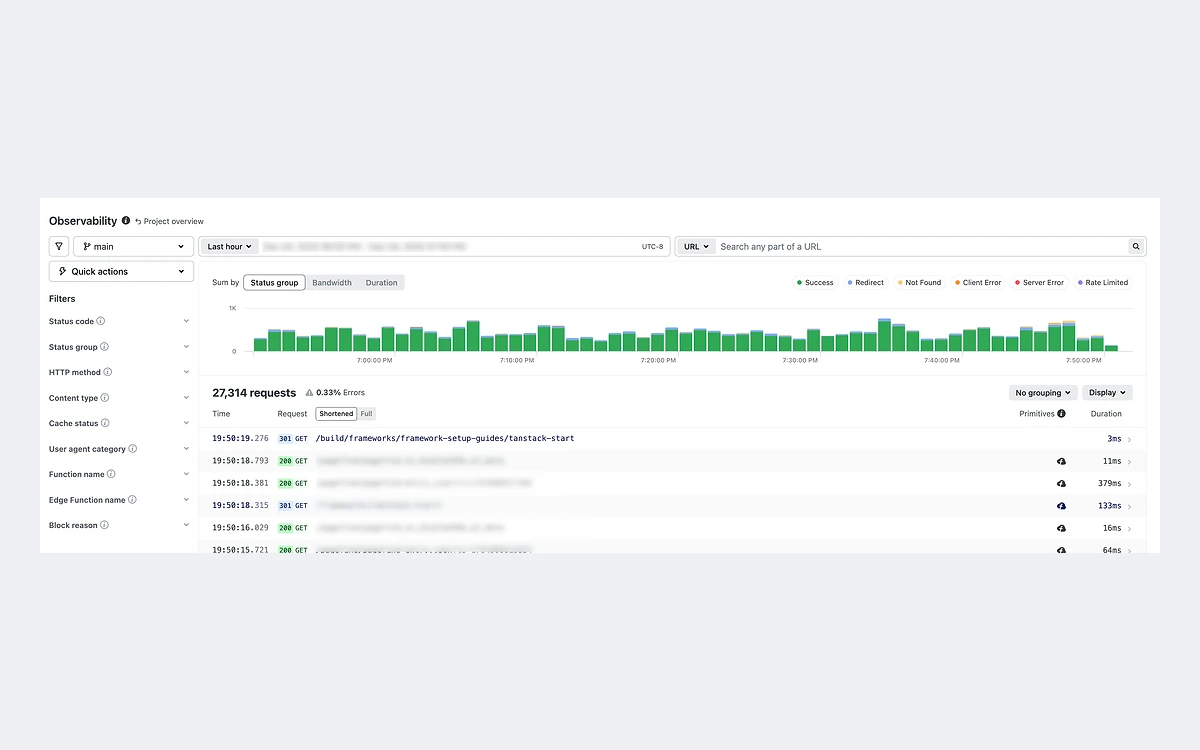Viewport: 1200px width, 750px height.
Task: Open row details arrow for the 379ms request
Action: pos(1130,483)
